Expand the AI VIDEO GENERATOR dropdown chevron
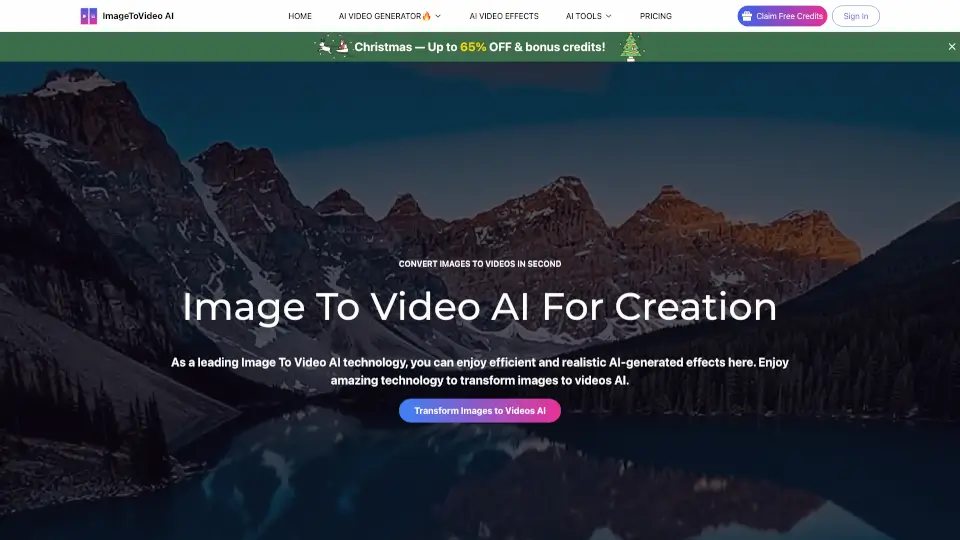This screenshot has height=540, width=960. (438, 16)
